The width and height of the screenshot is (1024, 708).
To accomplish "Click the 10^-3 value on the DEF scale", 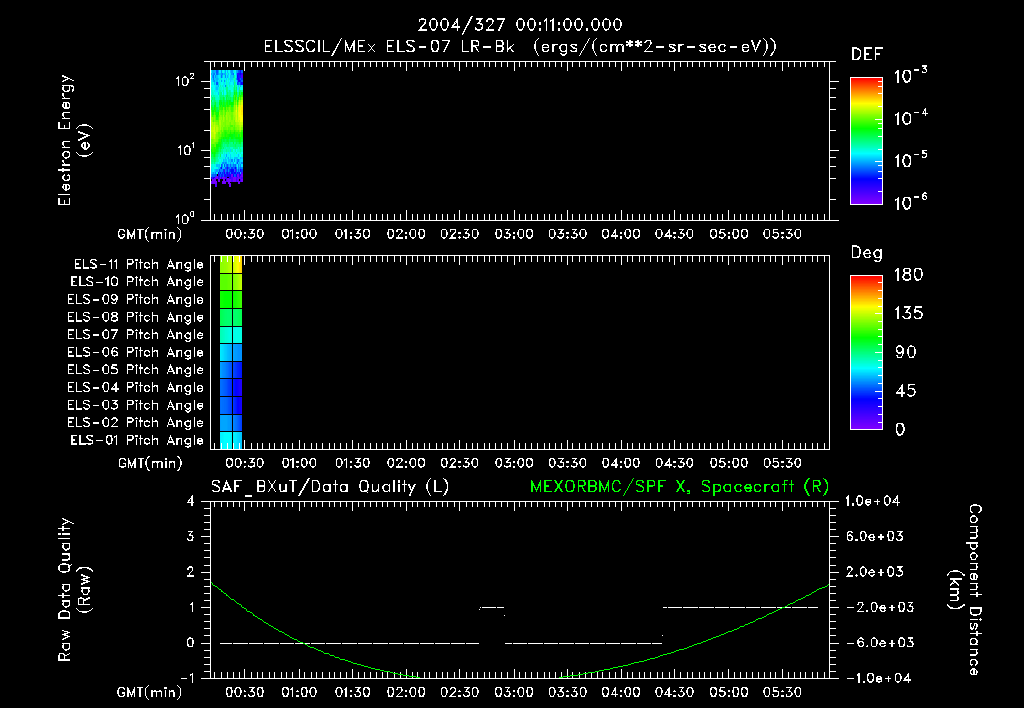I will pos(910,75).
